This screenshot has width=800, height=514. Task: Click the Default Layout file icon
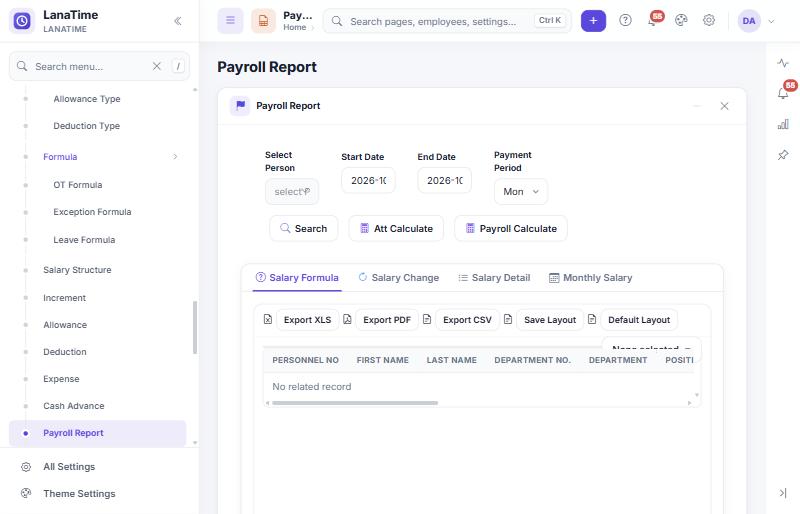coord(592,320)
